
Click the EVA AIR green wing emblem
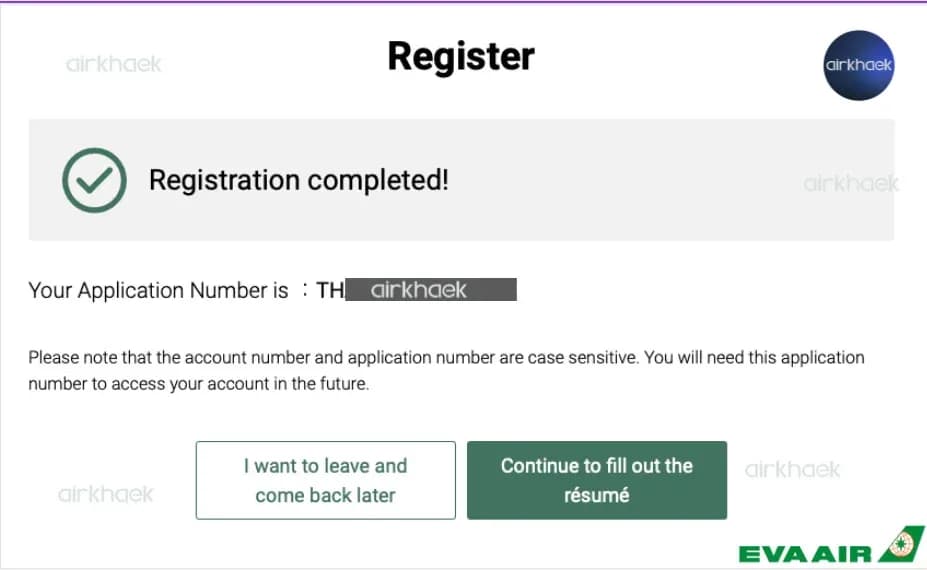tap(902, 545)
